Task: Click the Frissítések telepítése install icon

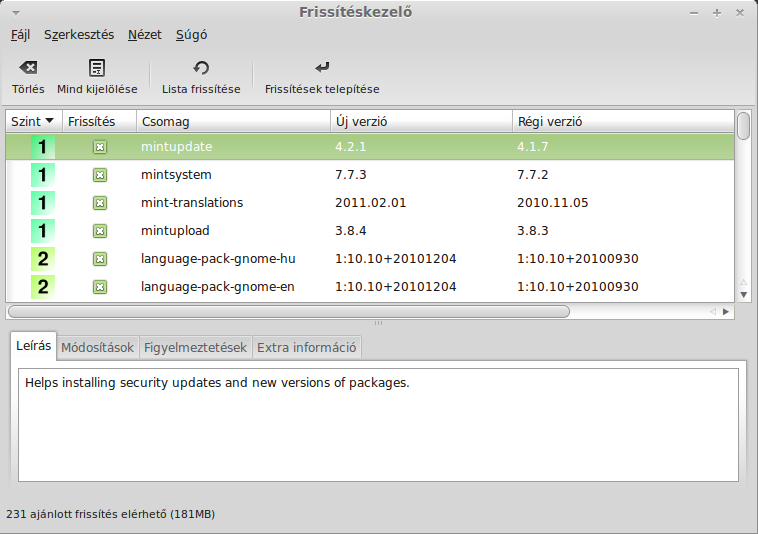Action: (x=322, y=68)
